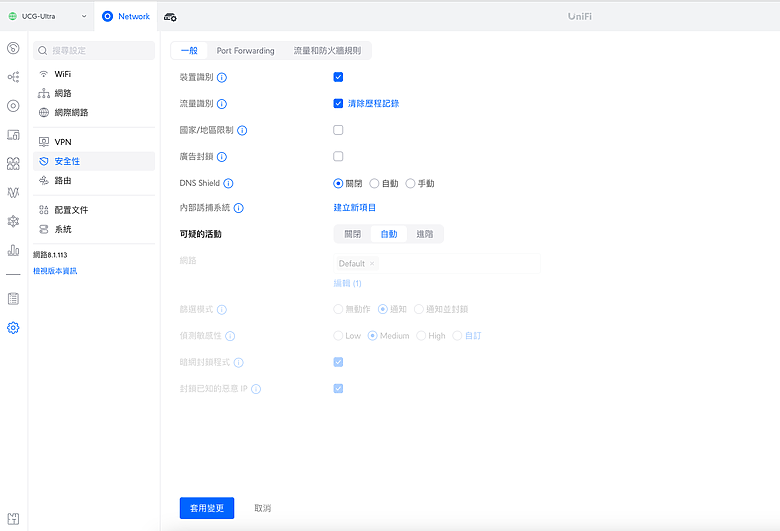Viewport: 780px width, 531px height.
Task: Open the Statistics bar chart icon
Action: coord(13,250)
